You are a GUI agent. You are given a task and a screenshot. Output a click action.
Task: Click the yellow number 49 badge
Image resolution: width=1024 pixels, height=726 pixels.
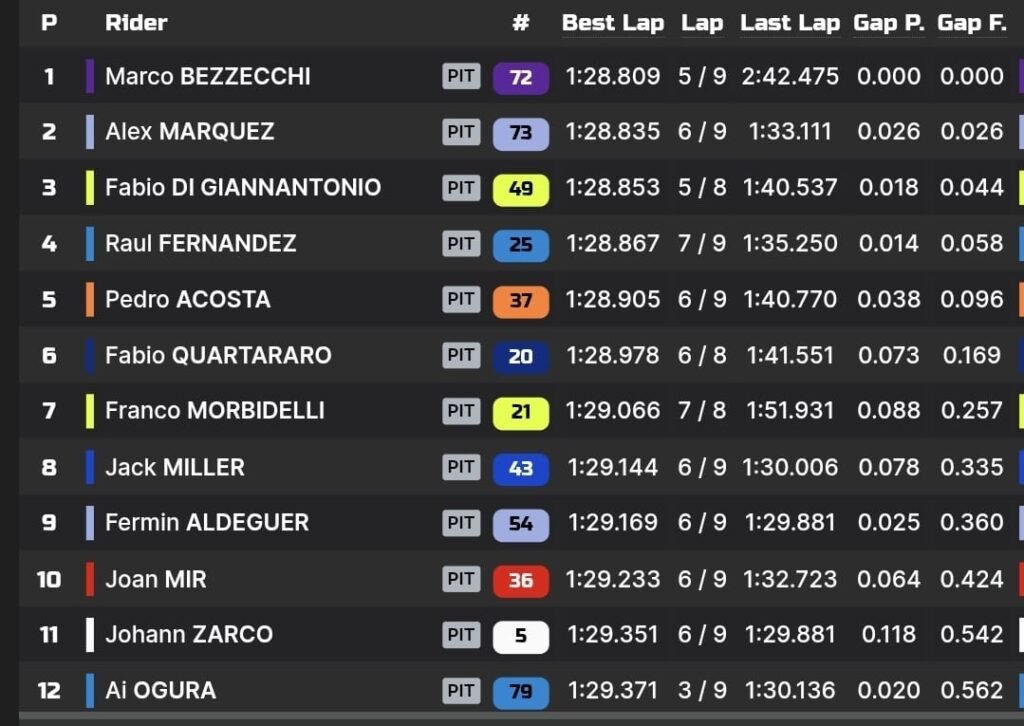pos(520,189)
